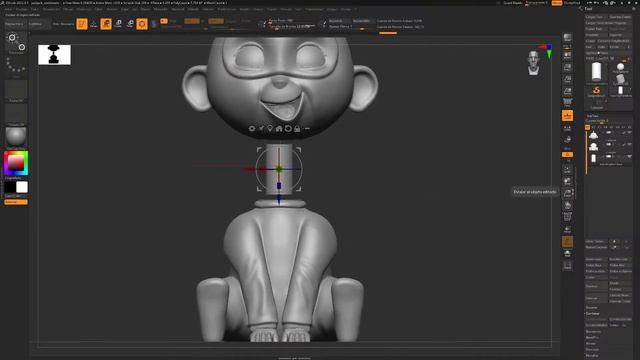Image resolution: width=640 pixels, height=360 pixels.
Task: Select the white main color swatch
Action: pos(22,187)
